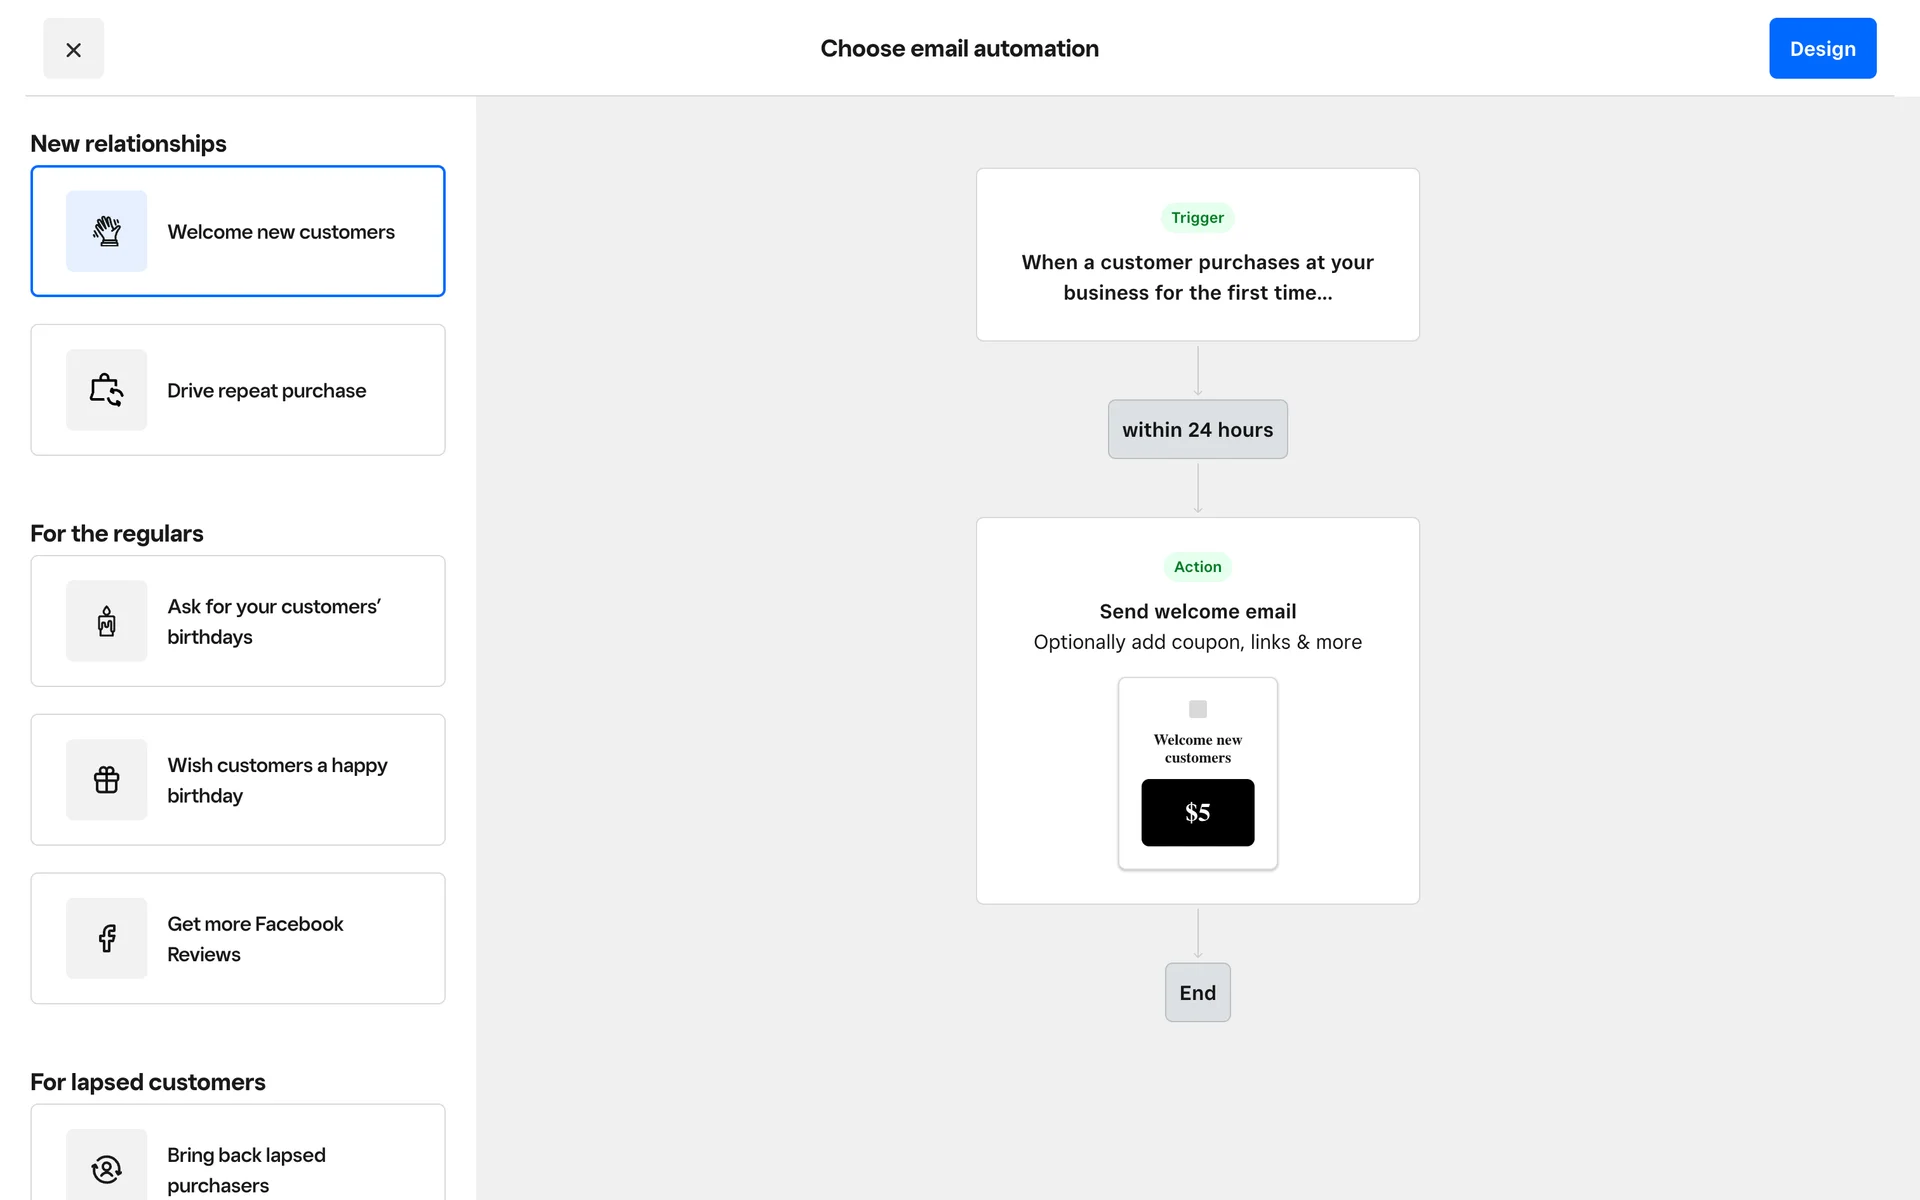
Task: Click the lapsed purchasers person icon
Action: [x=106, y=1168]
